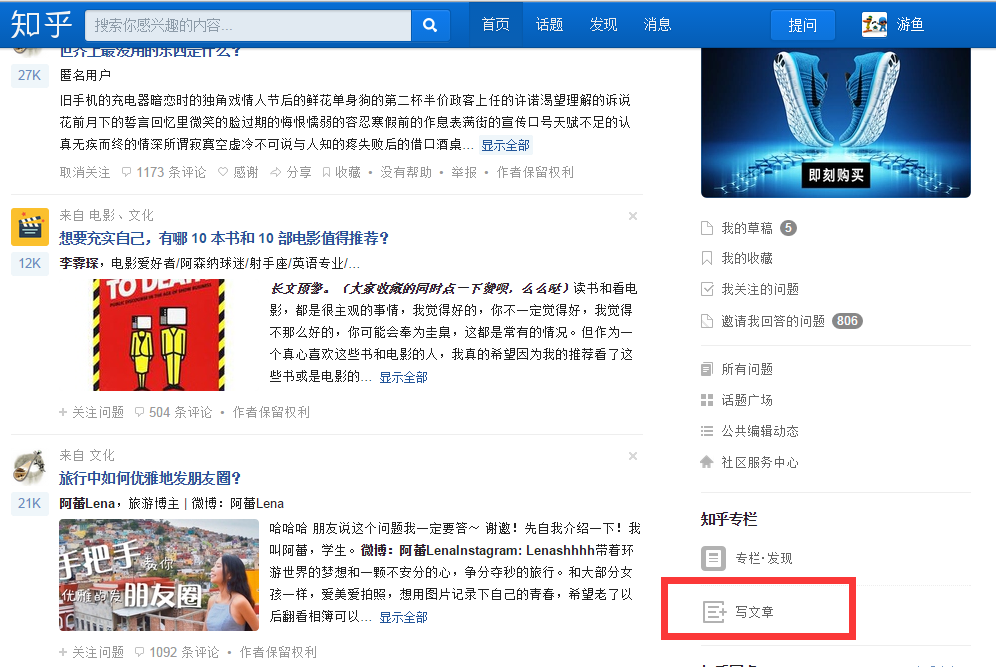This screenshot has width=996, height=667.
Task: Click the 电影 topic link
Action: [x=102, y=215]
